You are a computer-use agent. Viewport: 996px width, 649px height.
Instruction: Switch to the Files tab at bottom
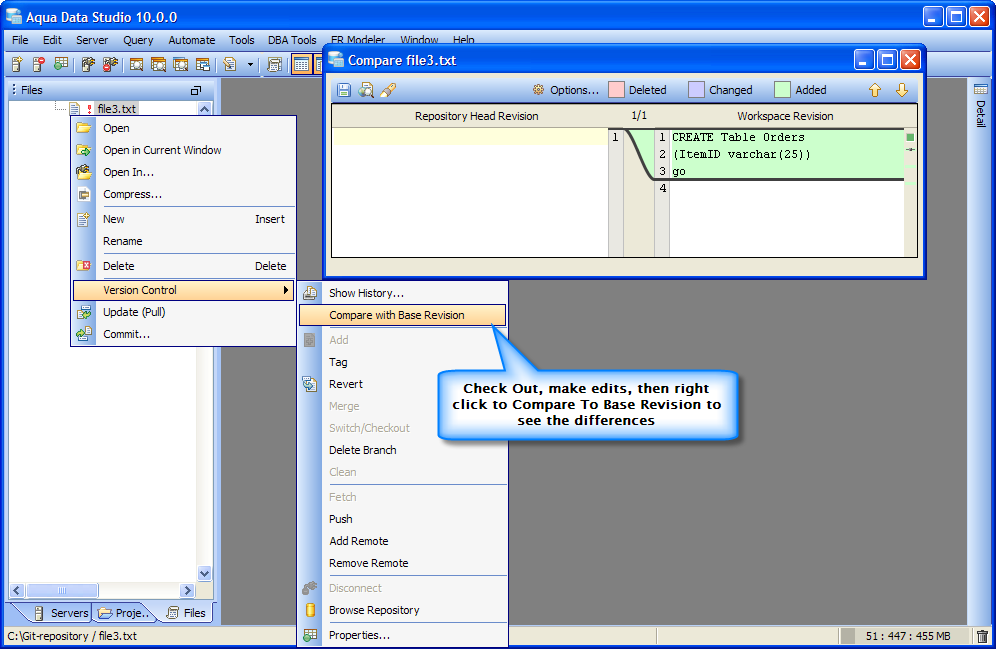click(x=187, y=613)
